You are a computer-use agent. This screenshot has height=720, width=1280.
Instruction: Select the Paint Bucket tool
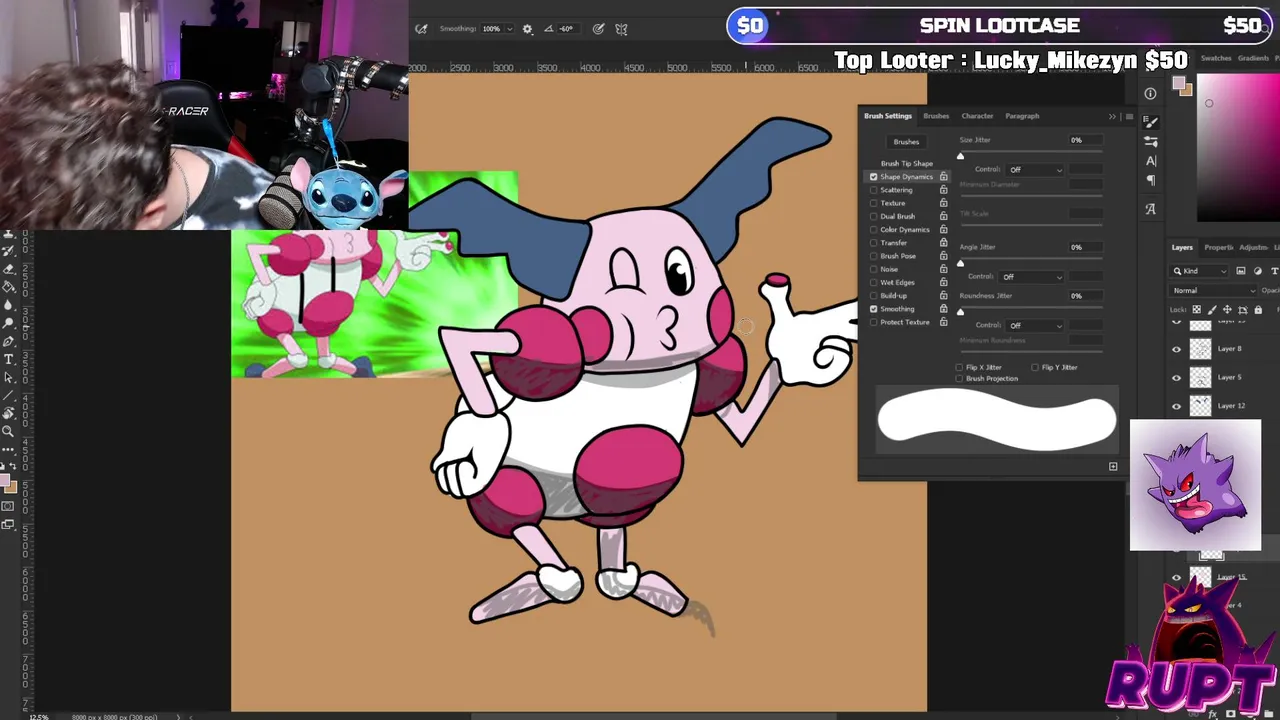click(x=9, y=286)
